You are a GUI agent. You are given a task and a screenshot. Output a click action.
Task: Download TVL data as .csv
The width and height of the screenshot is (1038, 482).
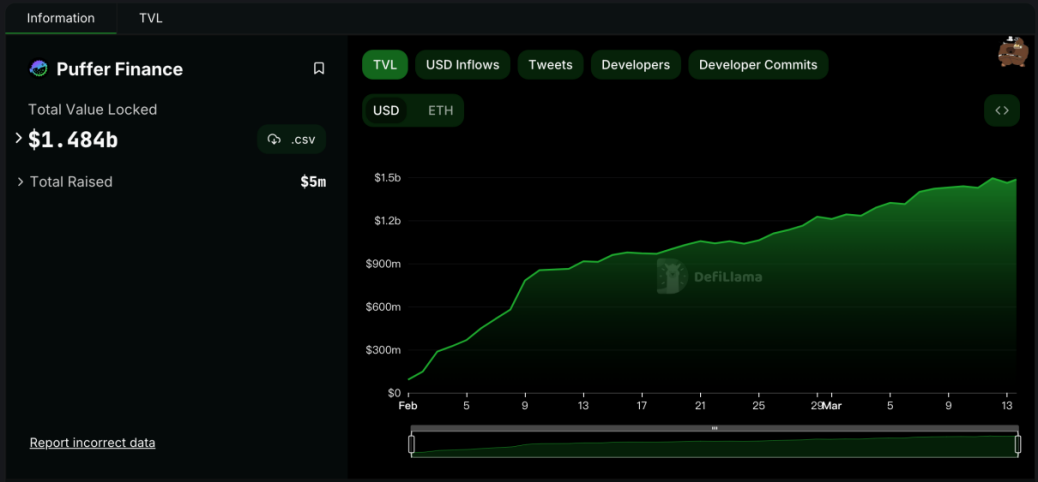point(291,139)
